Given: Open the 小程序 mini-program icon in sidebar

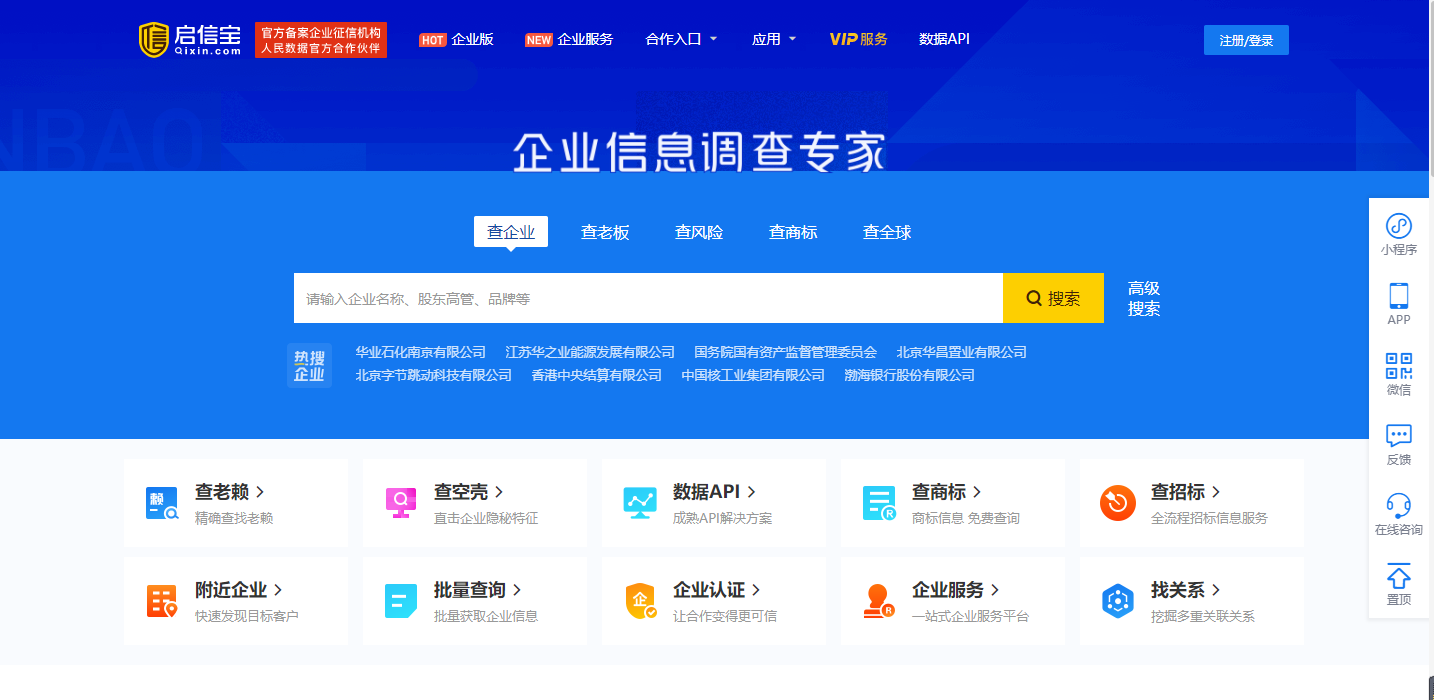Looking at the screenshot, I should coord(1398,232).
